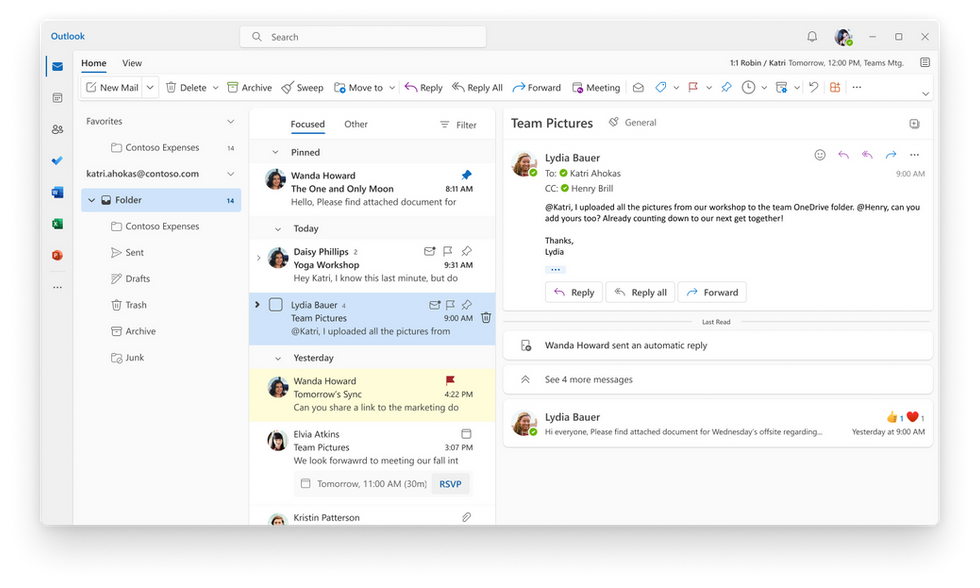Open the notifications bell
This screenshot has height=588, width=980.
click(812, 37)
